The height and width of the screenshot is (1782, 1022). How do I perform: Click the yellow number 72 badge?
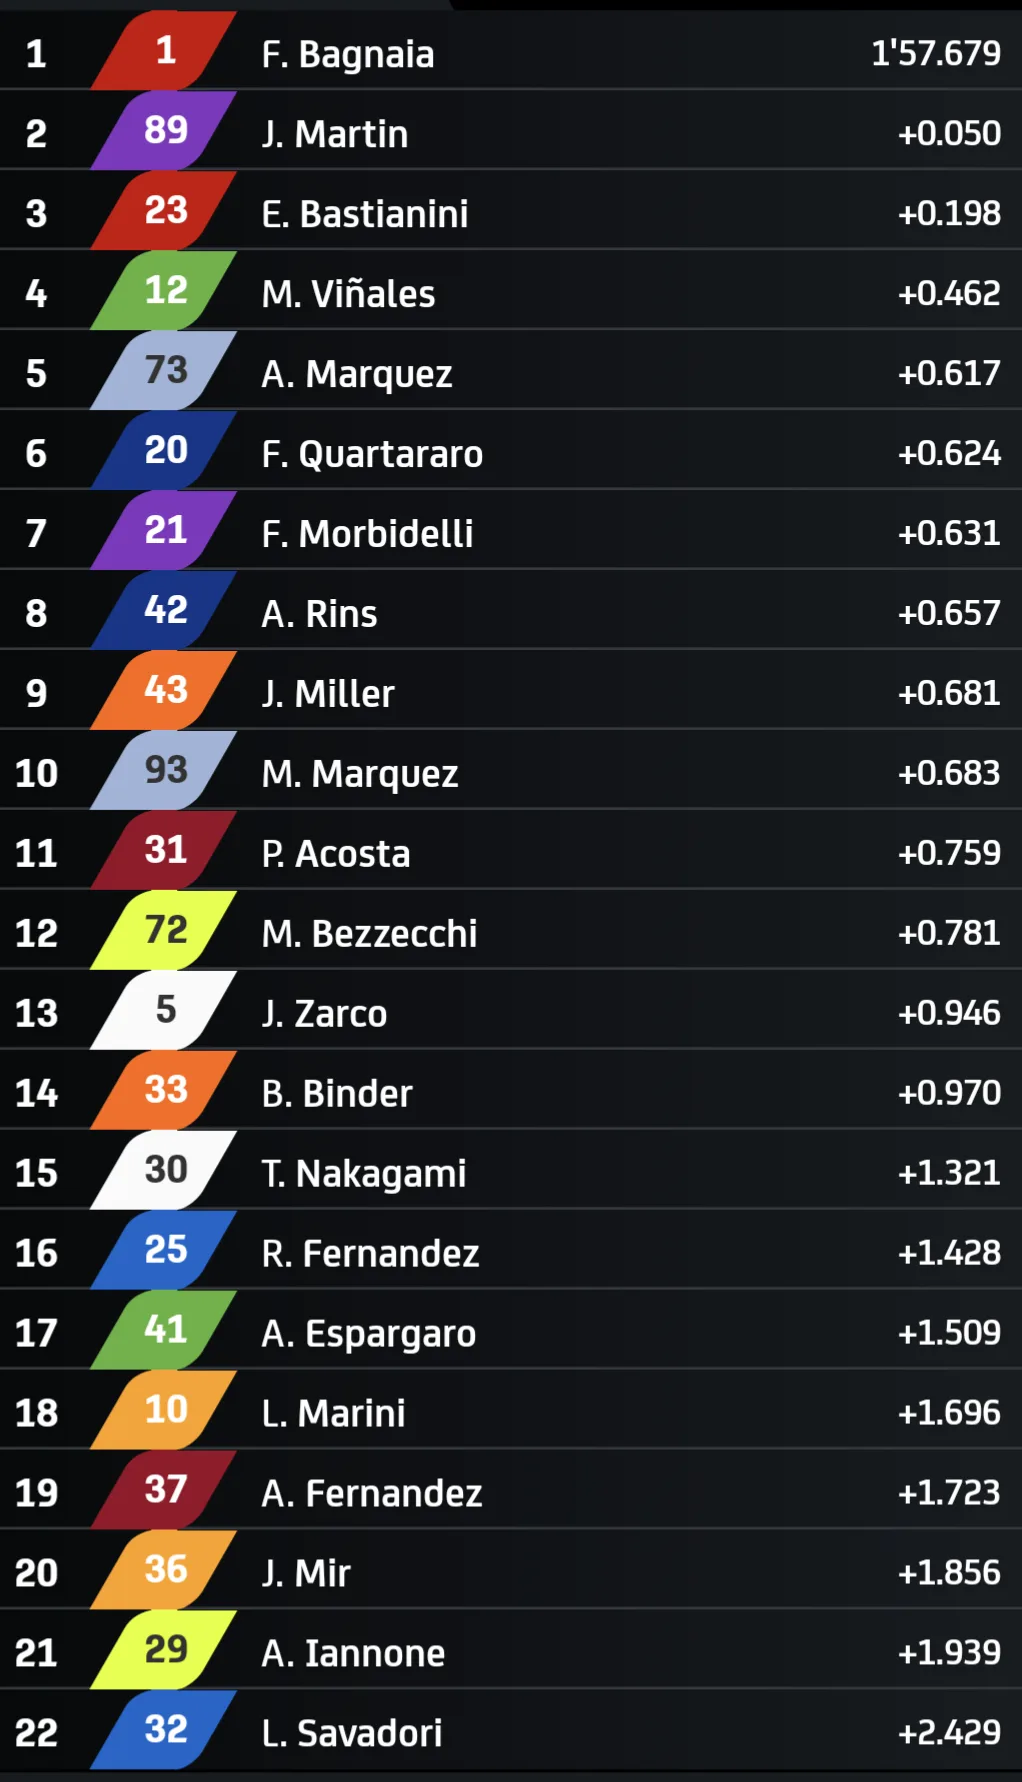[165, 930]
